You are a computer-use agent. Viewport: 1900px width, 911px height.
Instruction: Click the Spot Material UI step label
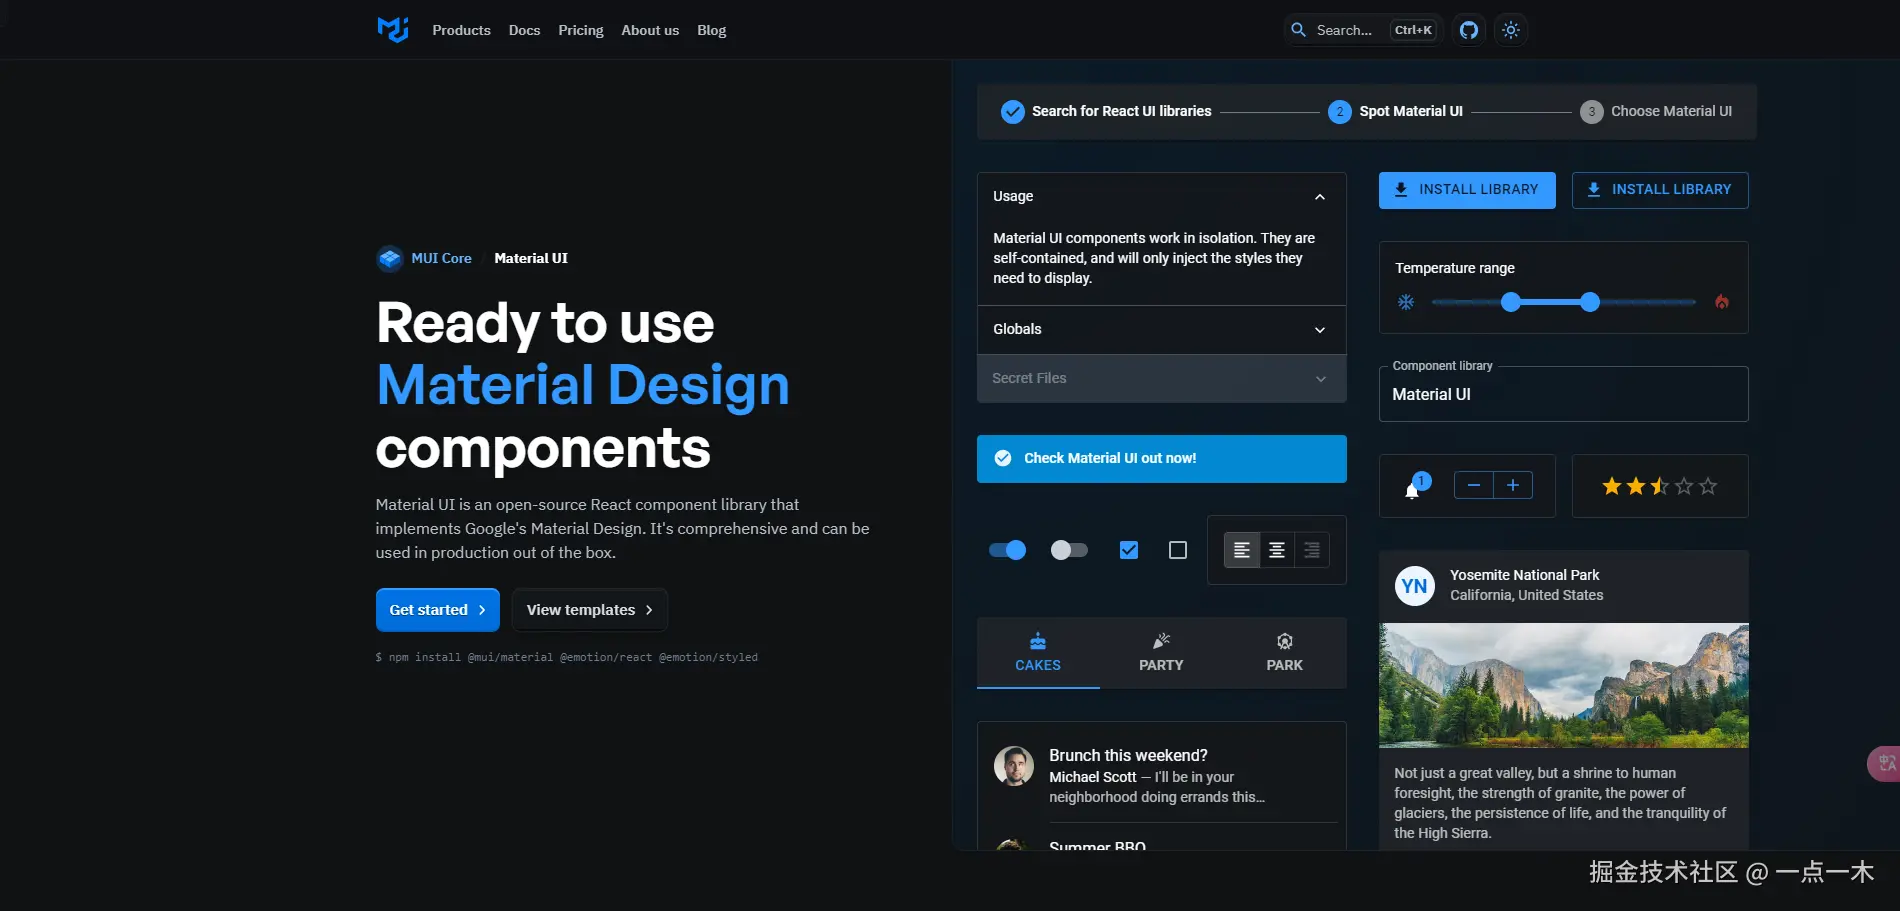1411,111
